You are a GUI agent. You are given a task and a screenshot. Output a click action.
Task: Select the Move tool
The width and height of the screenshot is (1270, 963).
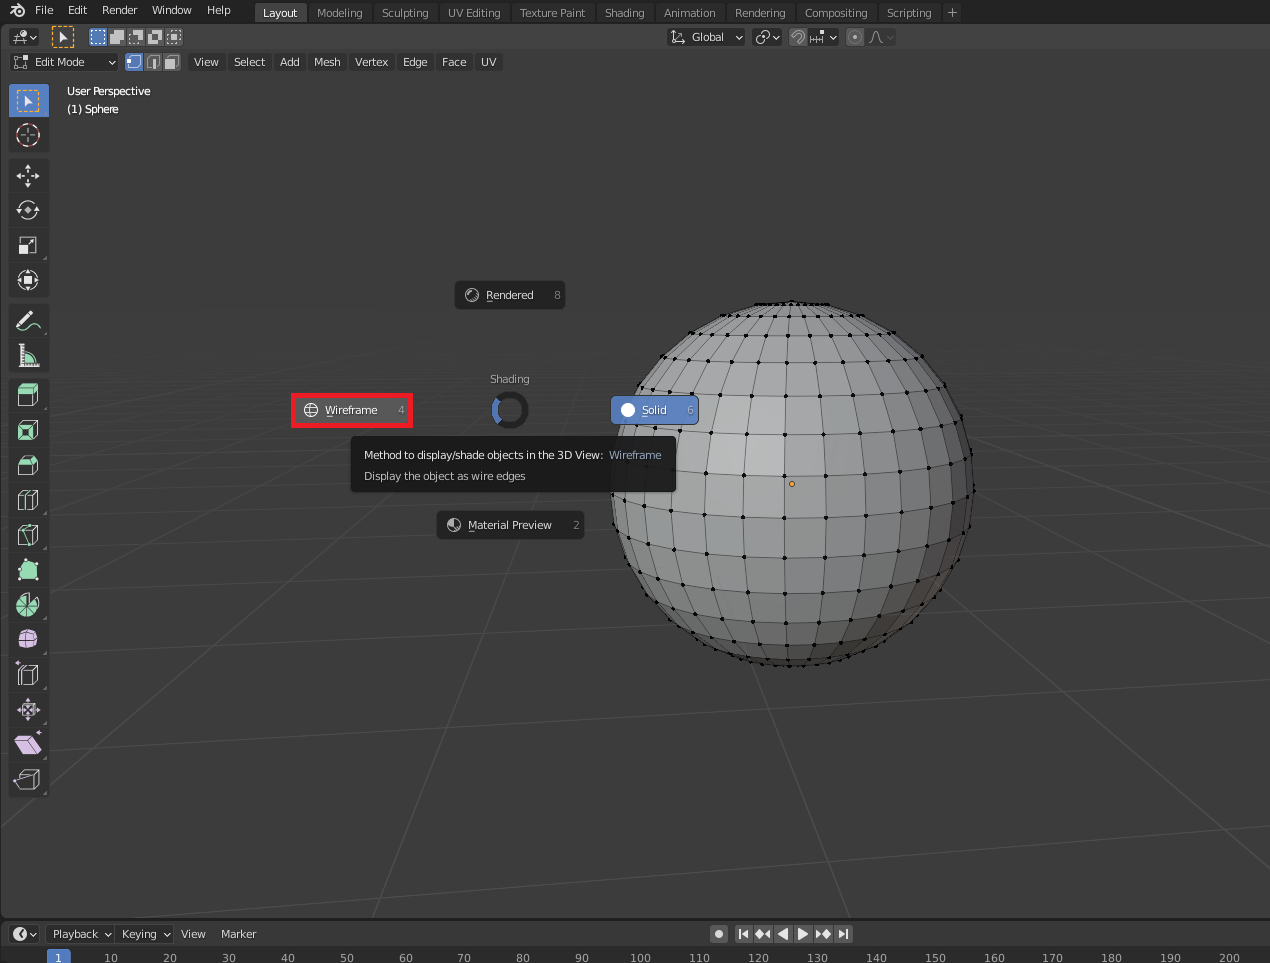click(x=28, y=176)
